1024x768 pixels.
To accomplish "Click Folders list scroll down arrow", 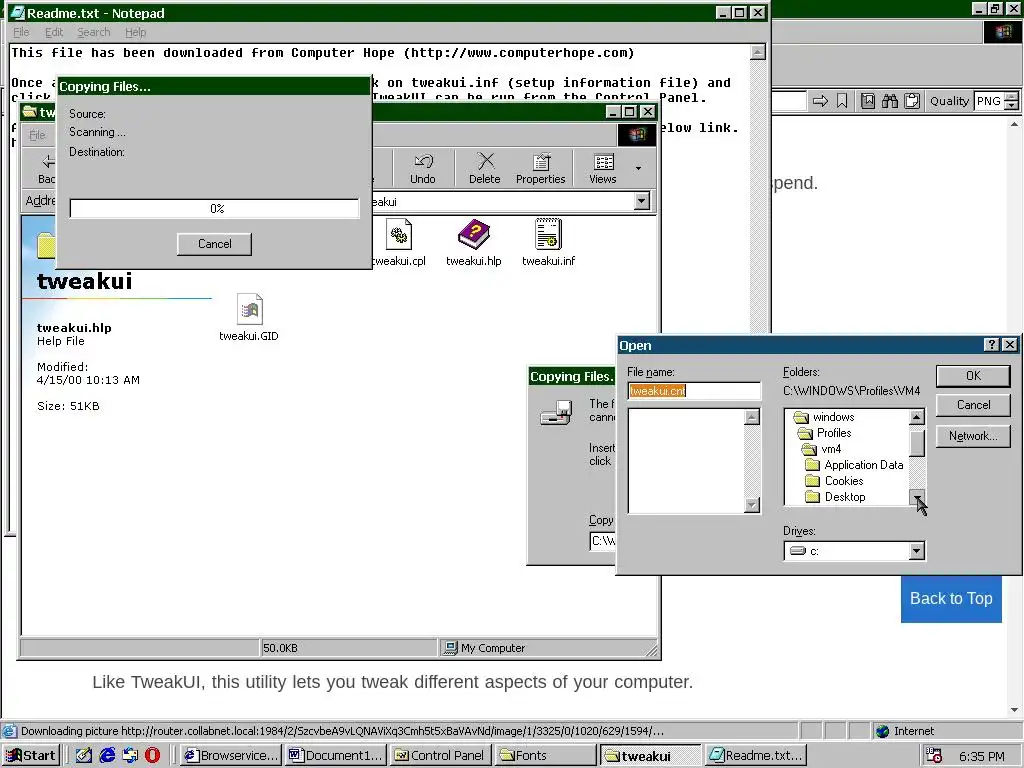I will 917,498.
